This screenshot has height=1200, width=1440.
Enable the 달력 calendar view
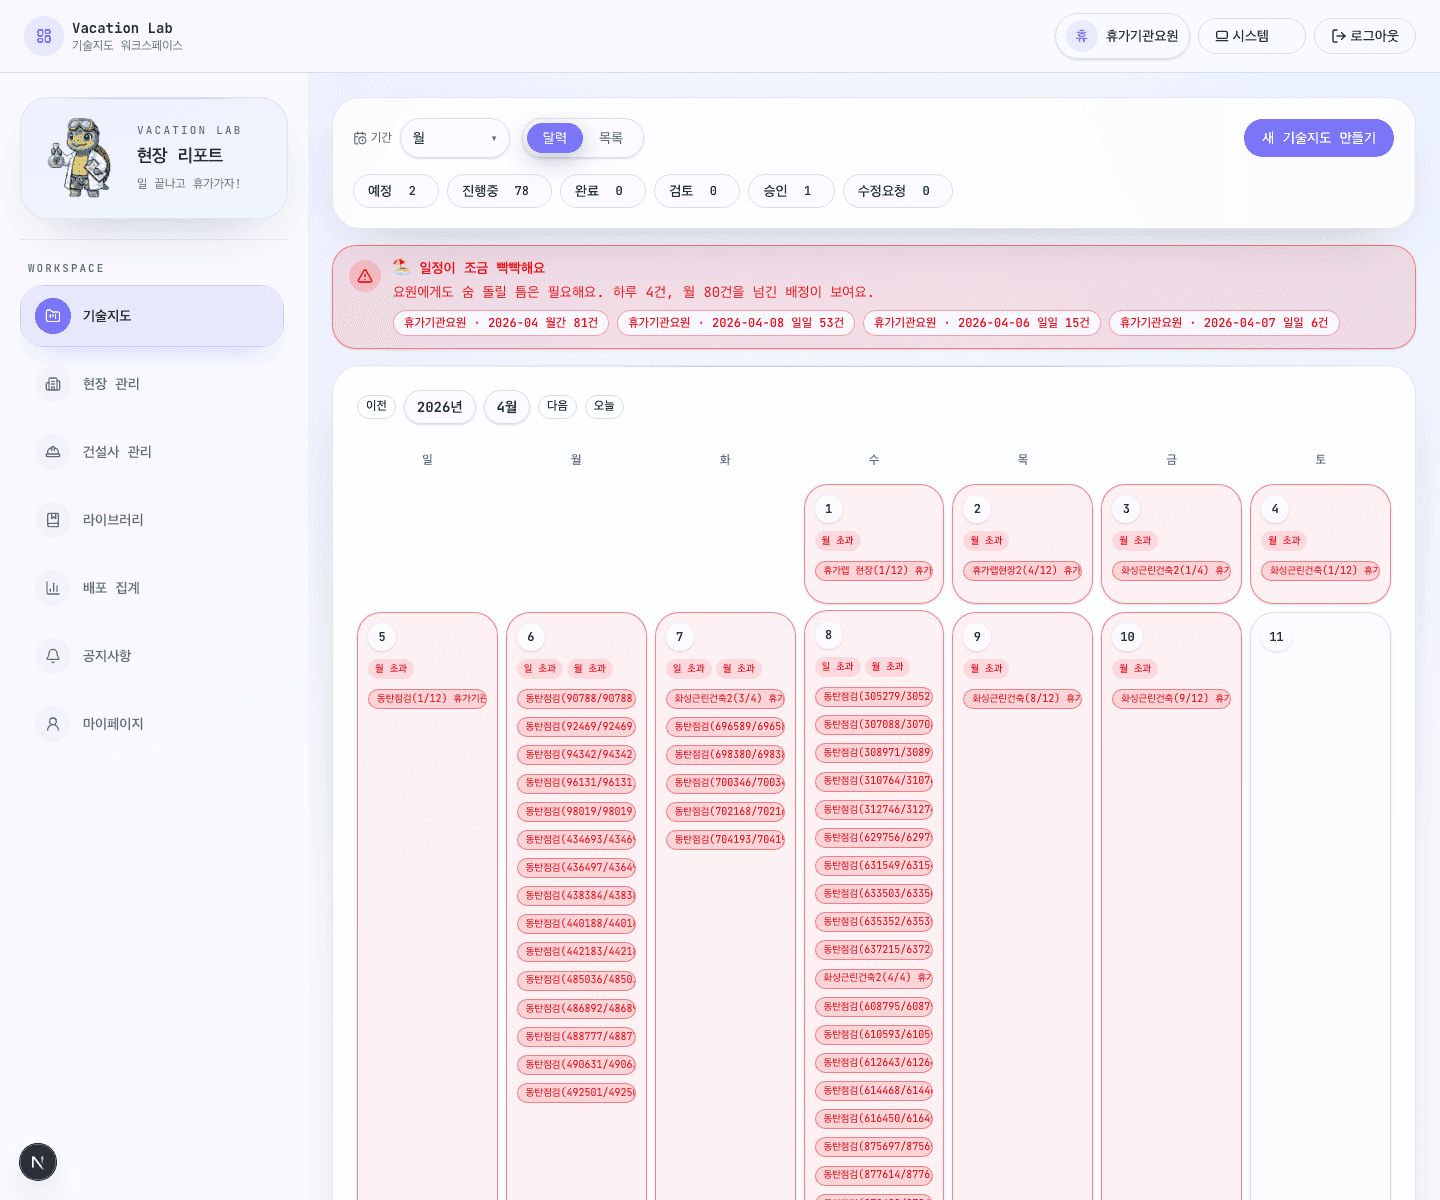coord(554,138)
